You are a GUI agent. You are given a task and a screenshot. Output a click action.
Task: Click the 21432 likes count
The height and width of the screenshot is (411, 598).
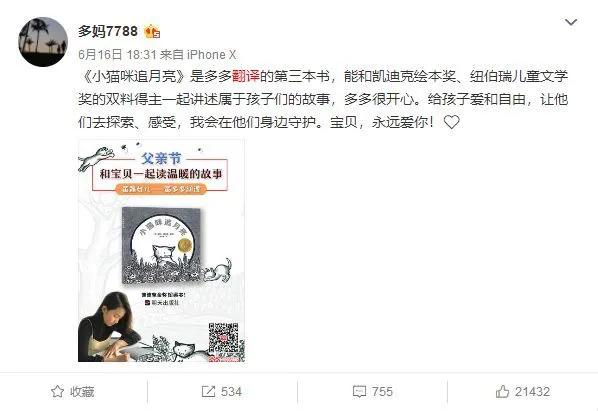(x=532, y=392)
